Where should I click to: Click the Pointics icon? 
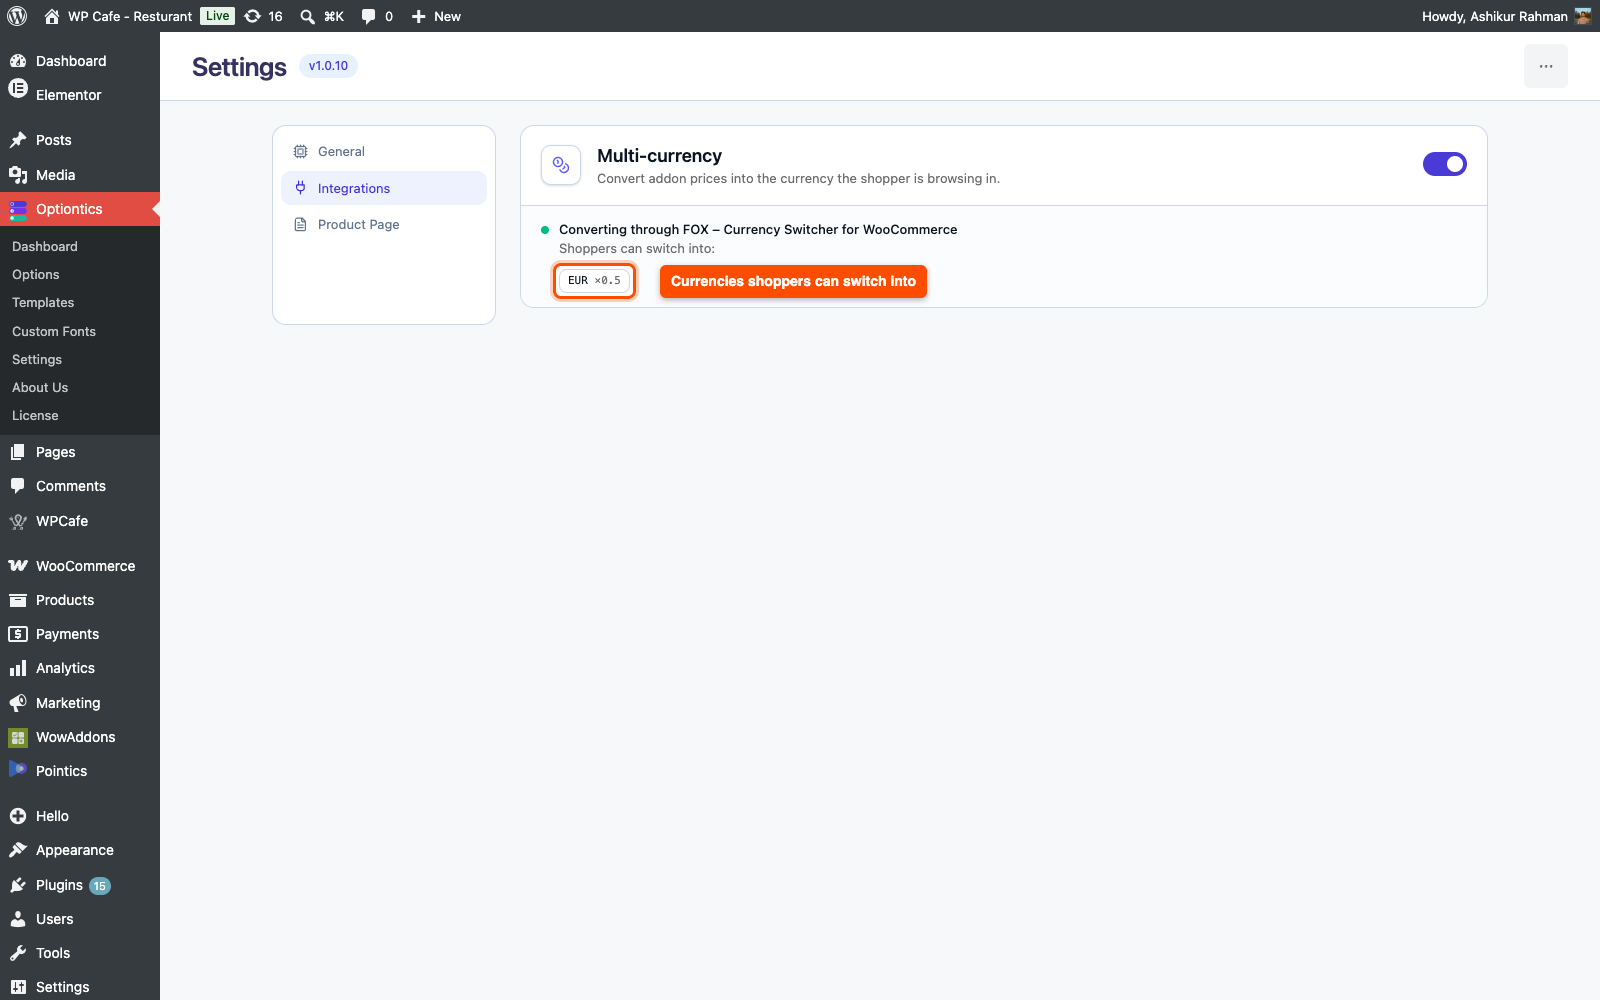pyautogui.click(x=18, y=769)
